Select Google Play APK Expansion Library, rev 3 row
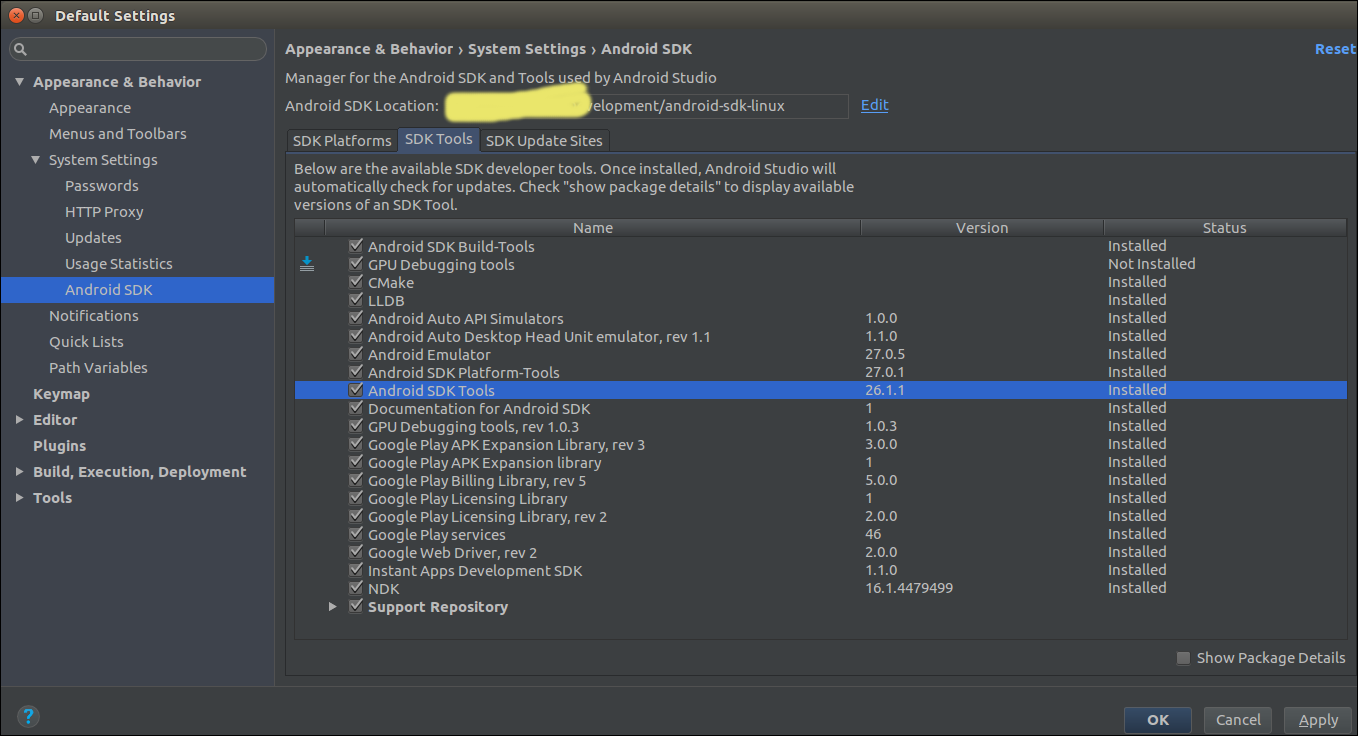Viewport: 1358px width, 736px height. click(821, 444)
